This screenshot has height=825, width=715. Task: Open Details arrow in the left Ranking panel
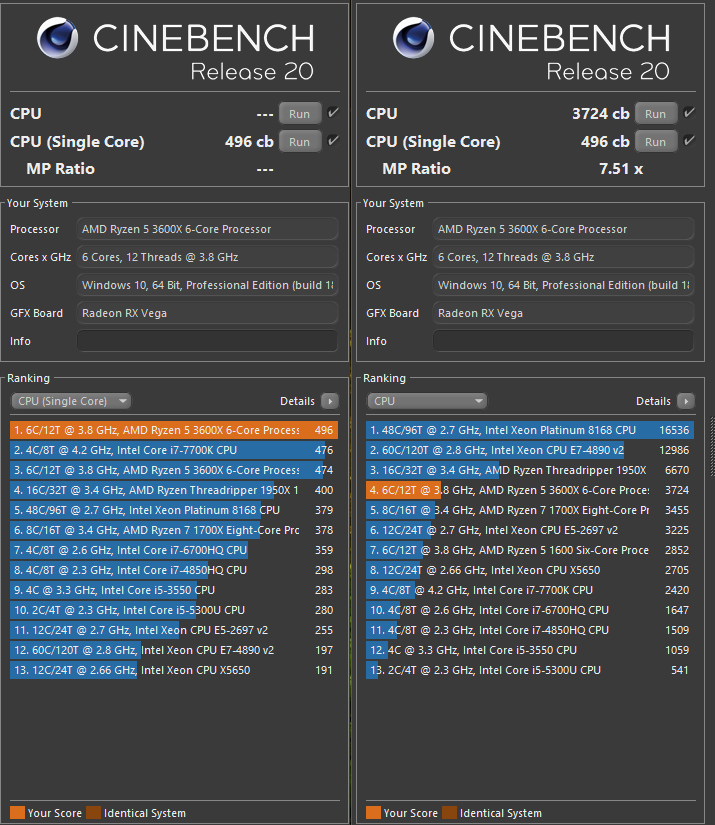coord(330,401)
